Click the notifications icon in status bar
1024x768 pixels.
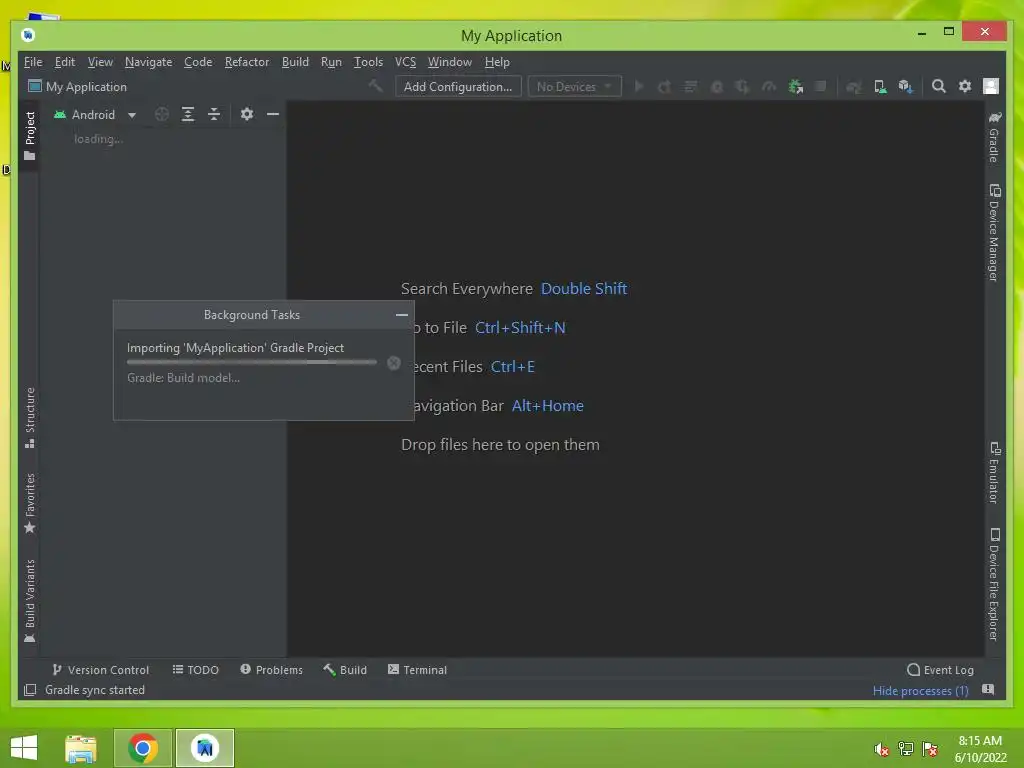click(x=988, y=690)
